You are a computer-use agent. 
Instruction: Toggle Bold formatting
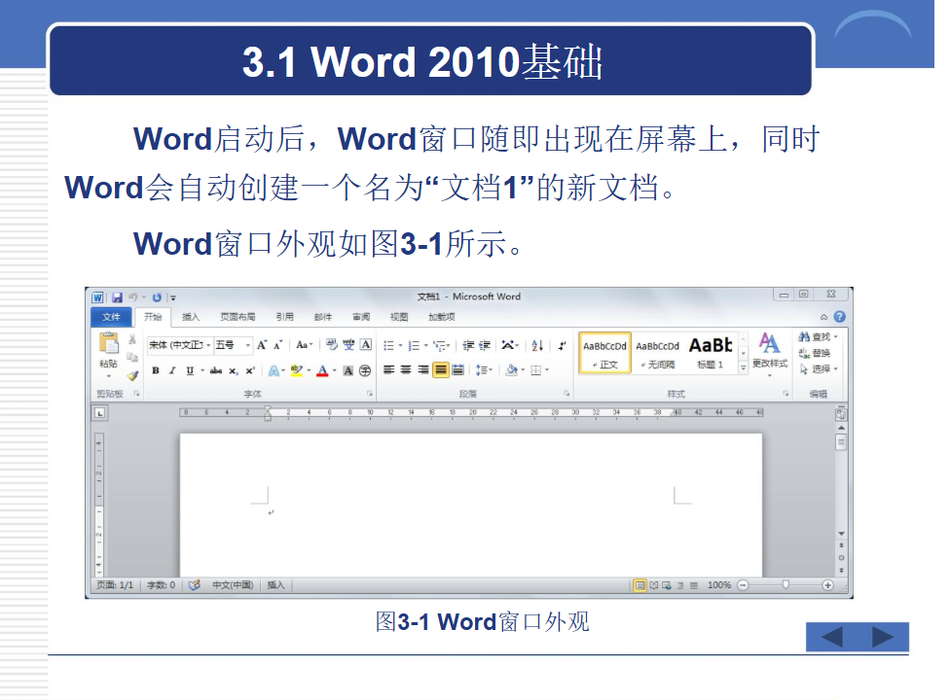[x=155, y=370]
